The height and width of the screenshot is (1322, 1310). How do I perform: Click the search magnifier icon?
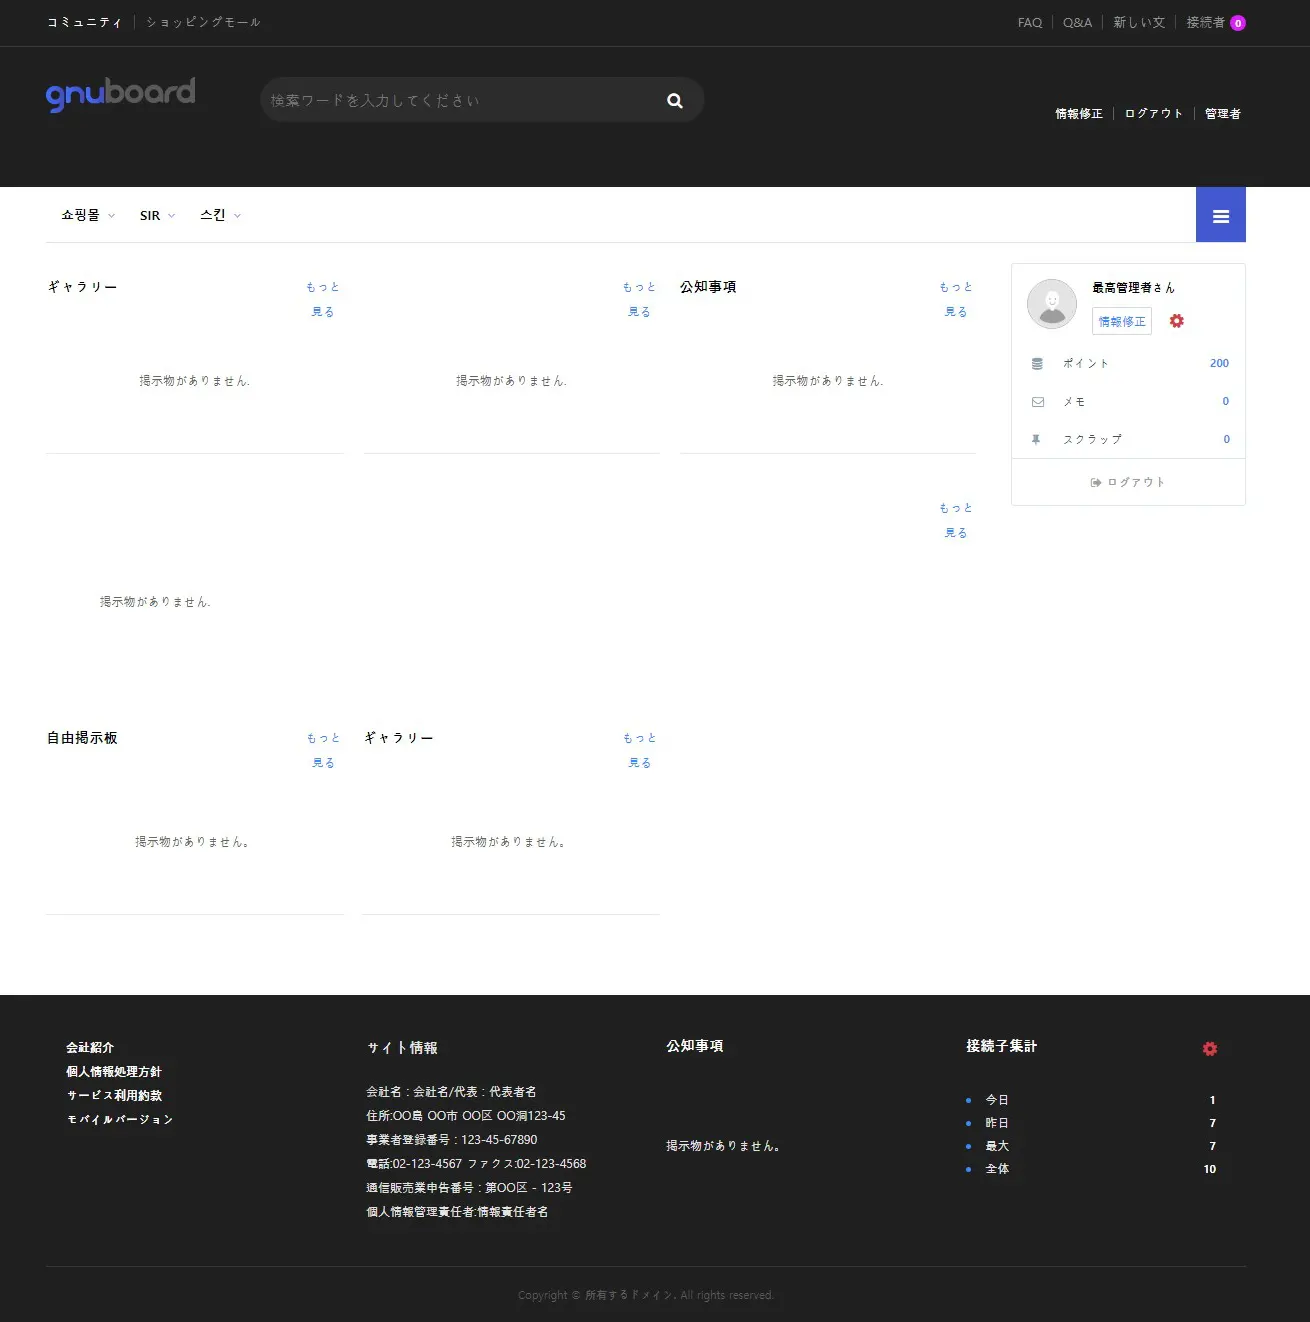pyautogui.click(x=675, y=101)
